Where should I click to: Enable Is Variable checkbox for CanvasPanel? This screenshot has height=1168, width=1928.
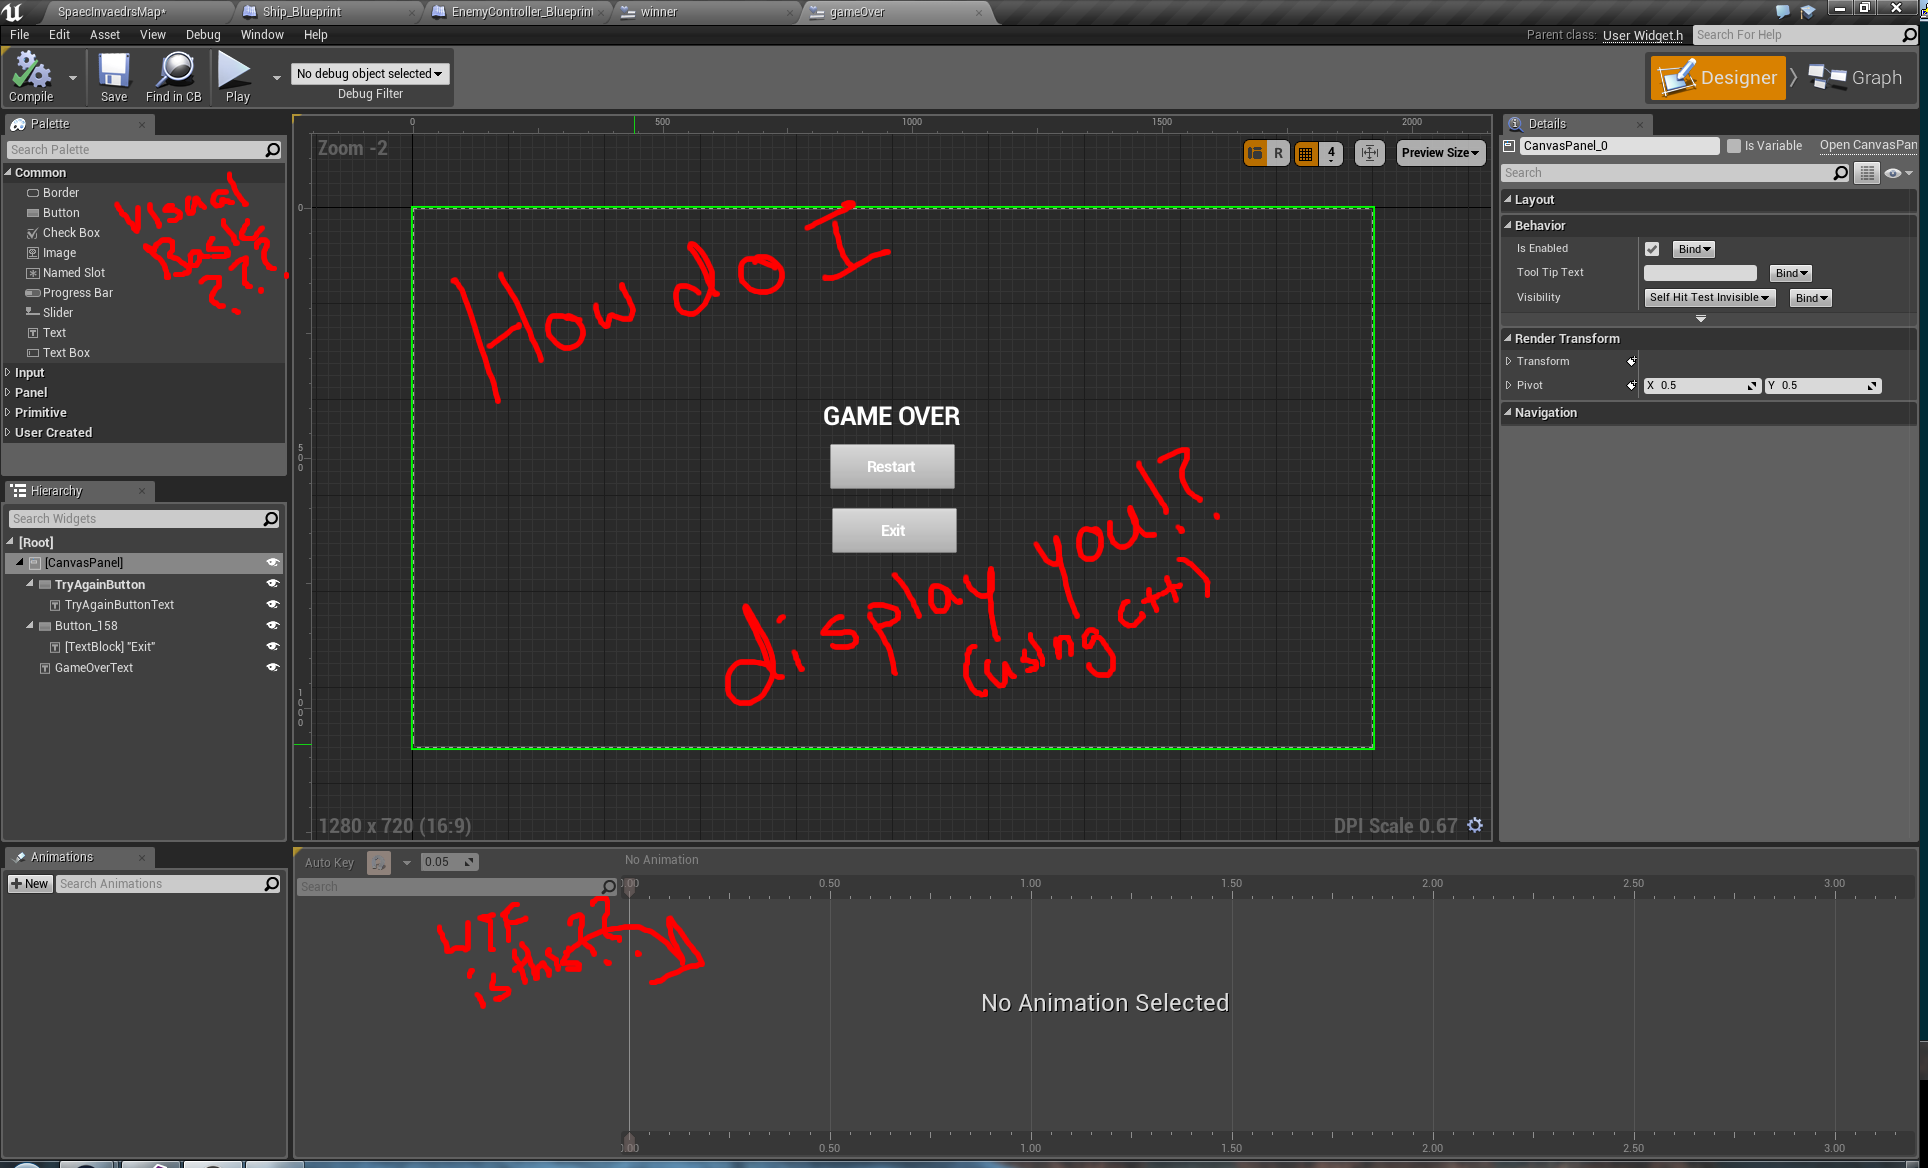tap(1731, 145)
